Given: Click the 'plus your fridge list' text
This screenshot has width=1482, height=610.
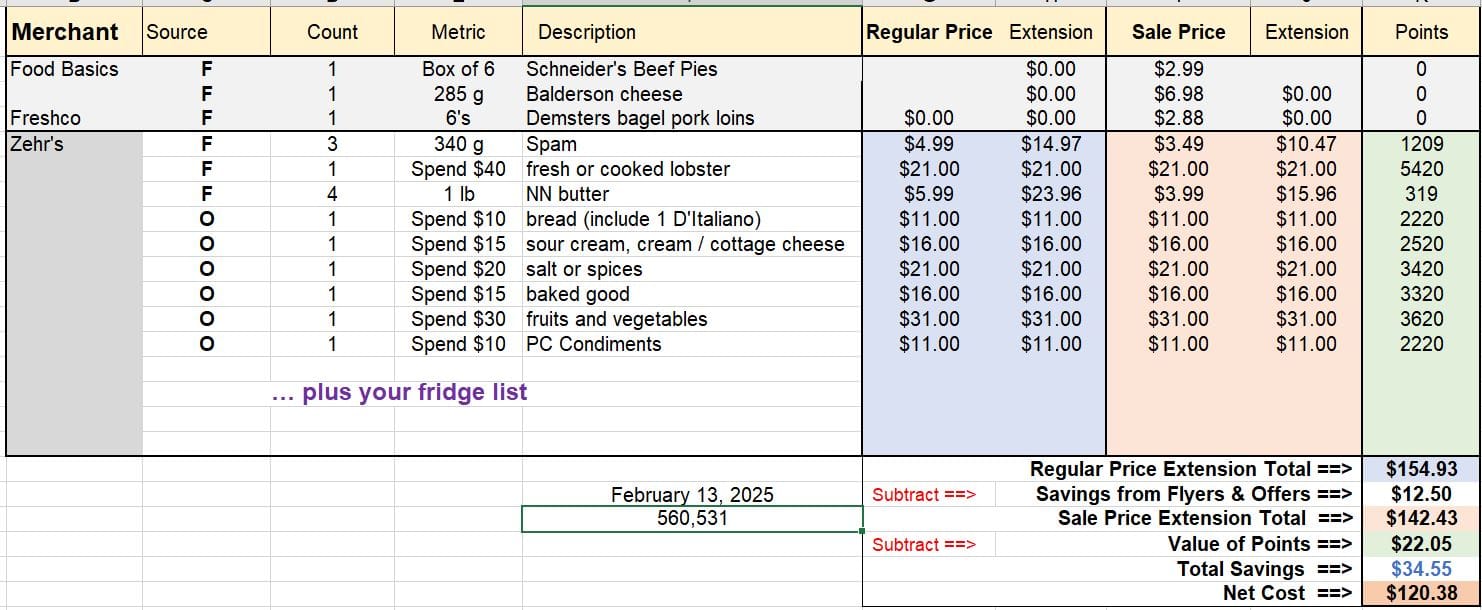Looking at the screenshot, I should point(399,392).
